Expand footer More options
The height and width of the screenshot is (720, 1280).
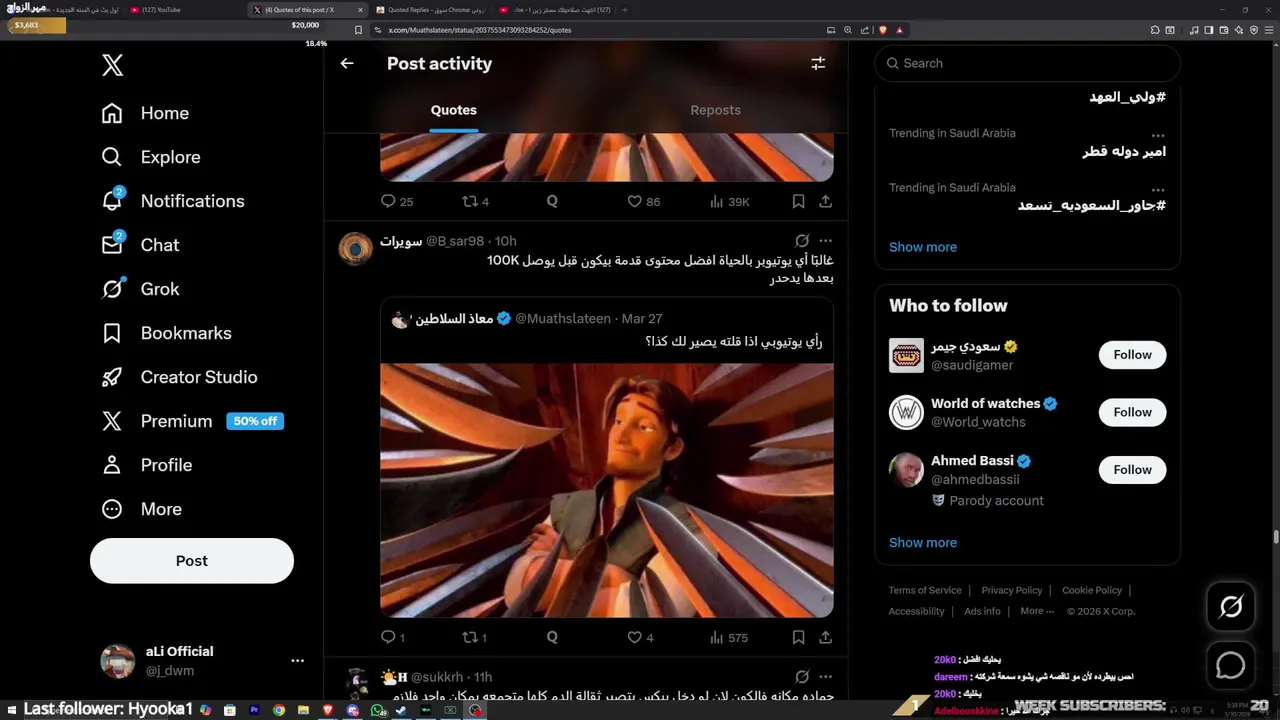[1037, 611]
